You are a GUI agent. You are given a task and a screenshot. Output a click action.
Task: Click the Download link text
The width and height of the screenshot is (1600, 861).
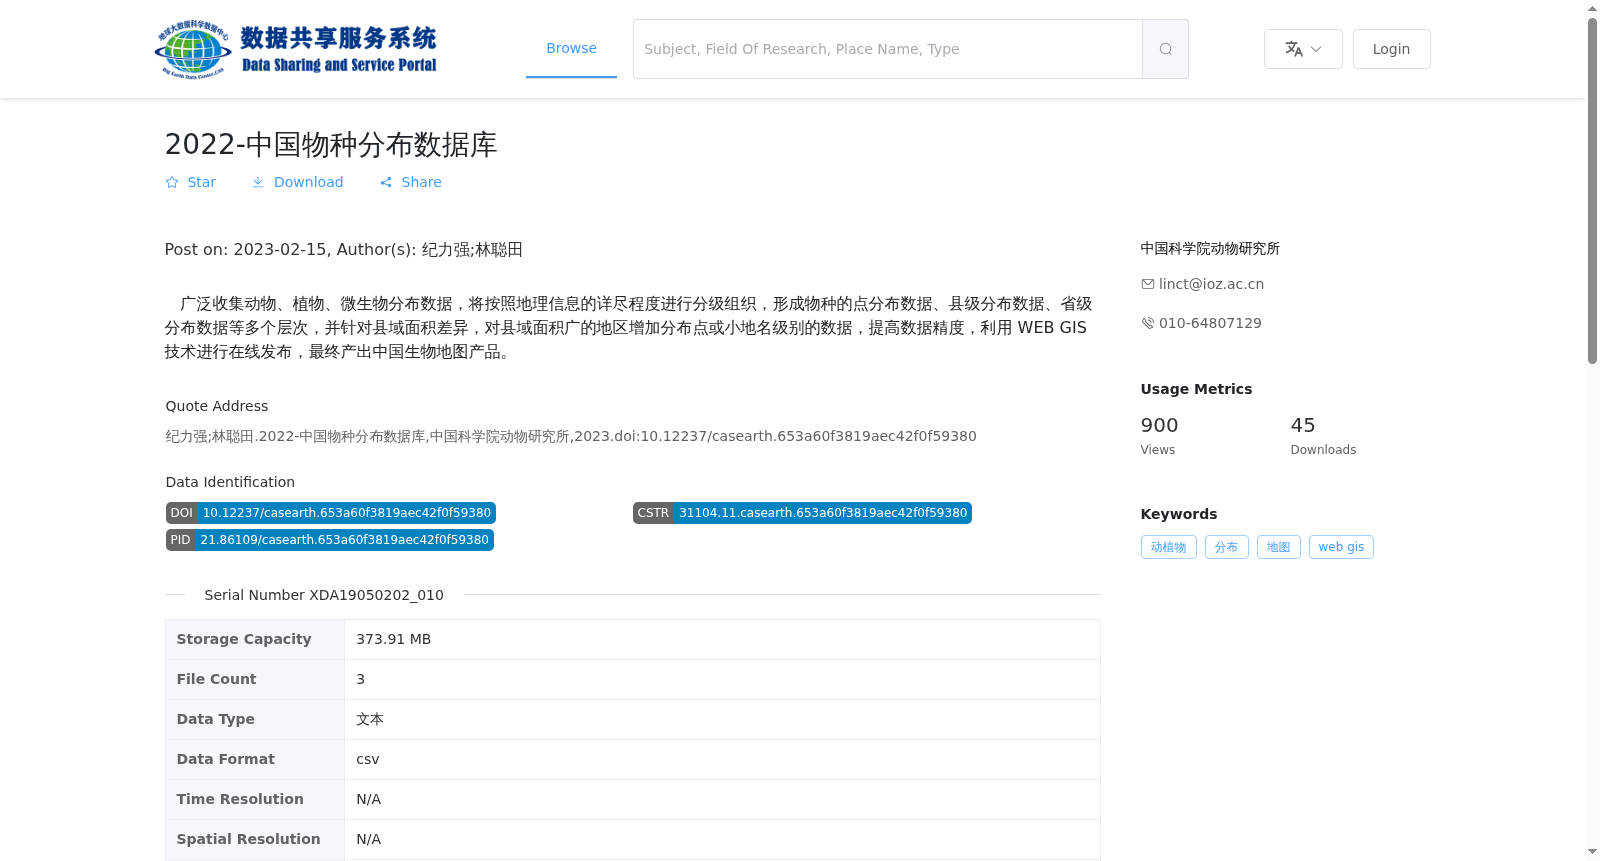[308, 182]
